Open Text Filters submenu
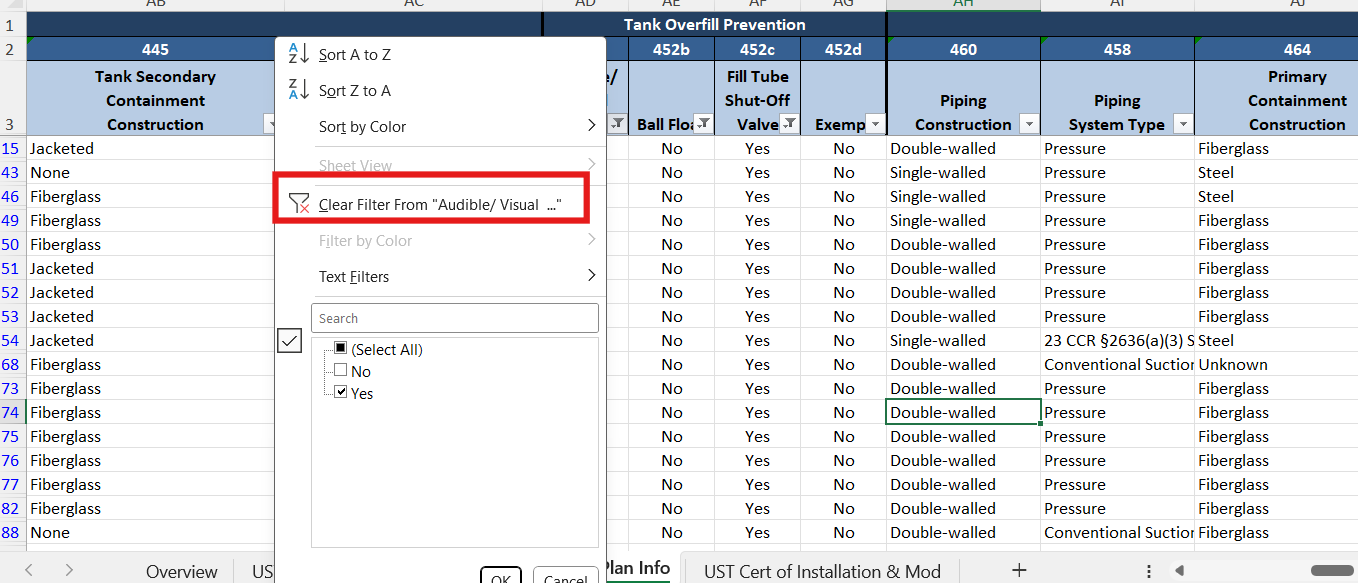 coord(440,276)
